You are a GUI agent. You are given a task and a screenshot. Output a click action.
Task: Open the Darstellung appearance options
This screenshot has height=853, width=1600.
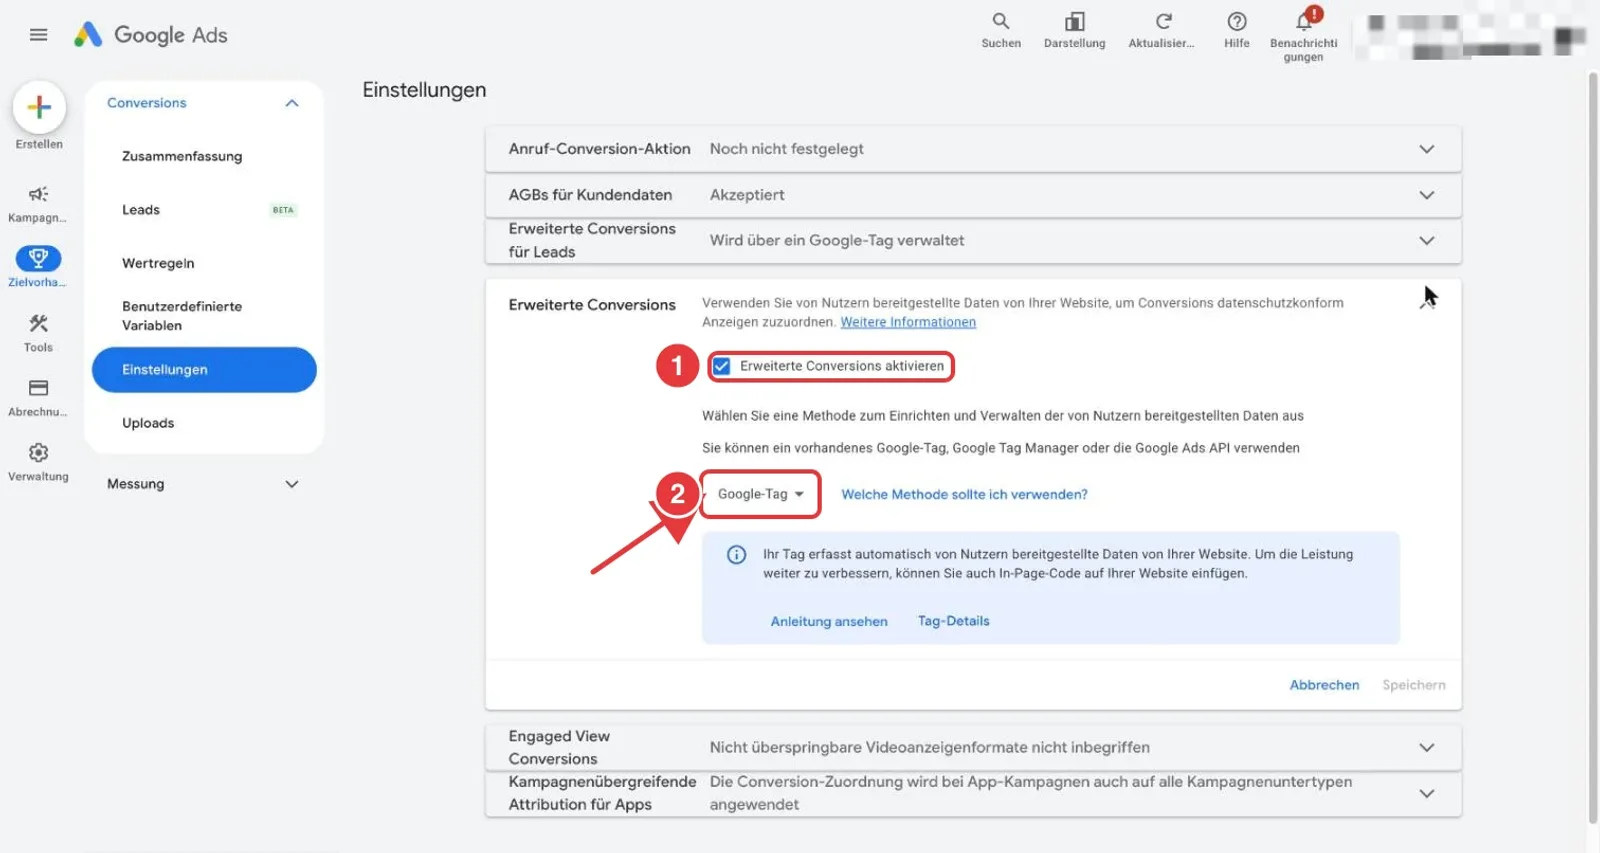(x=1075, y=30)
